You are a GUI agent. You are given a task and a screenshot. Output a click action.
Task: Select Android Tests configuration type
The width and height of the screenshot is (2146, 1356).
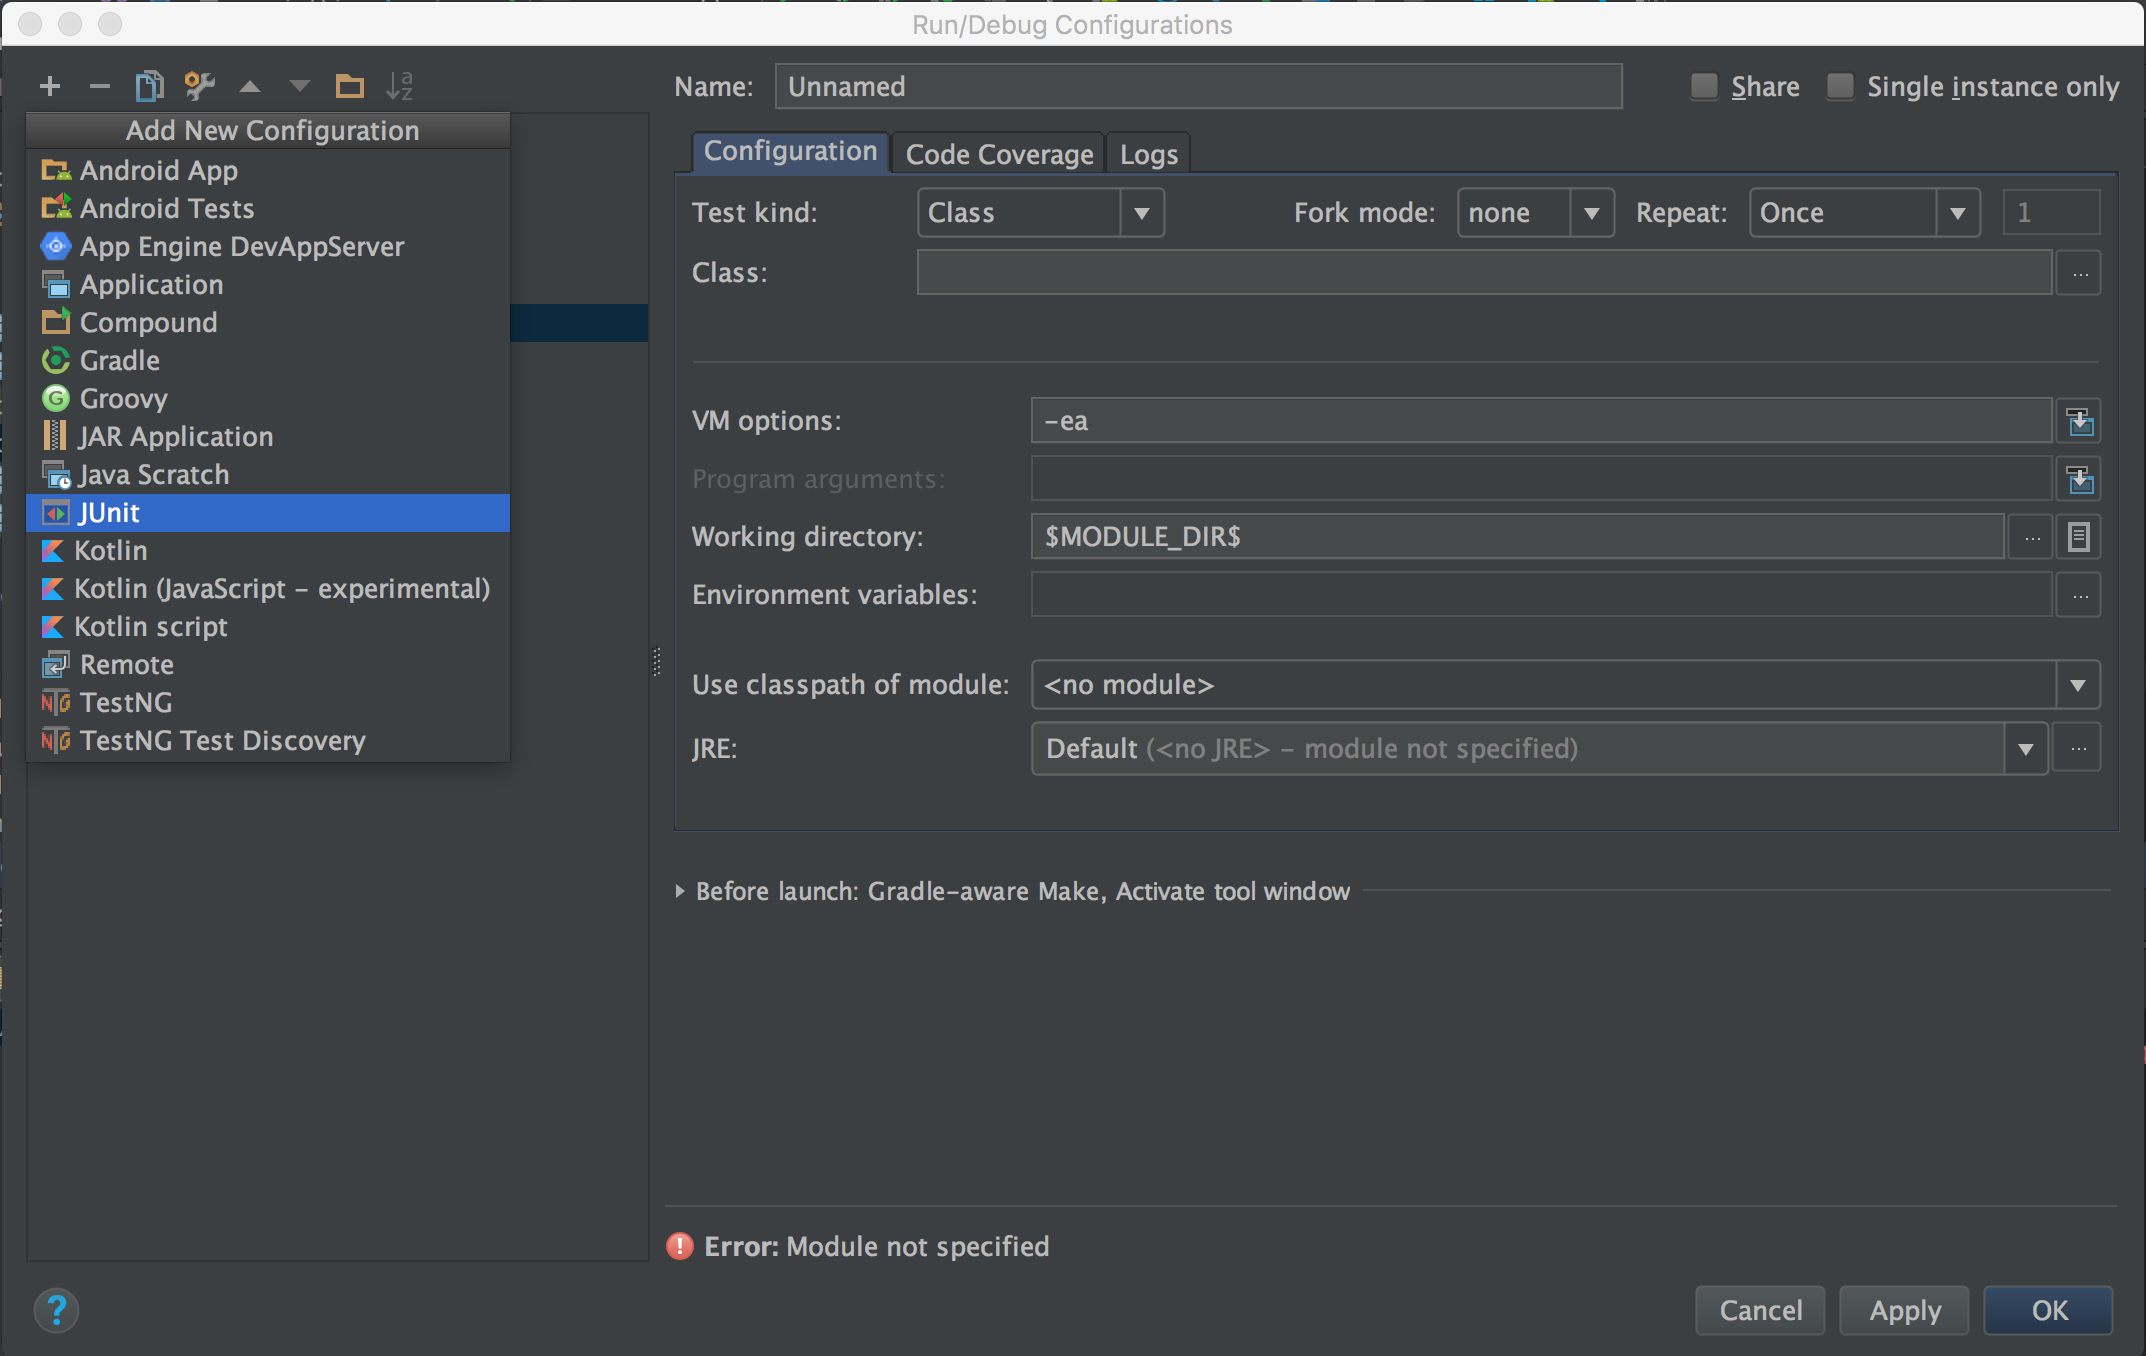(x=268, y=208)
